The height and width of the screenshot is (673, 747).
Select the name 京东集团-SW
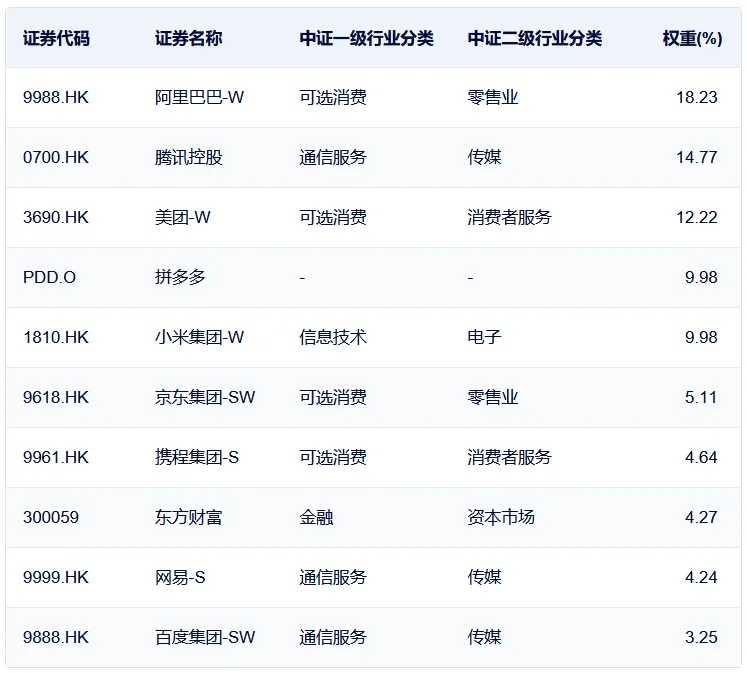click(205, 398)
